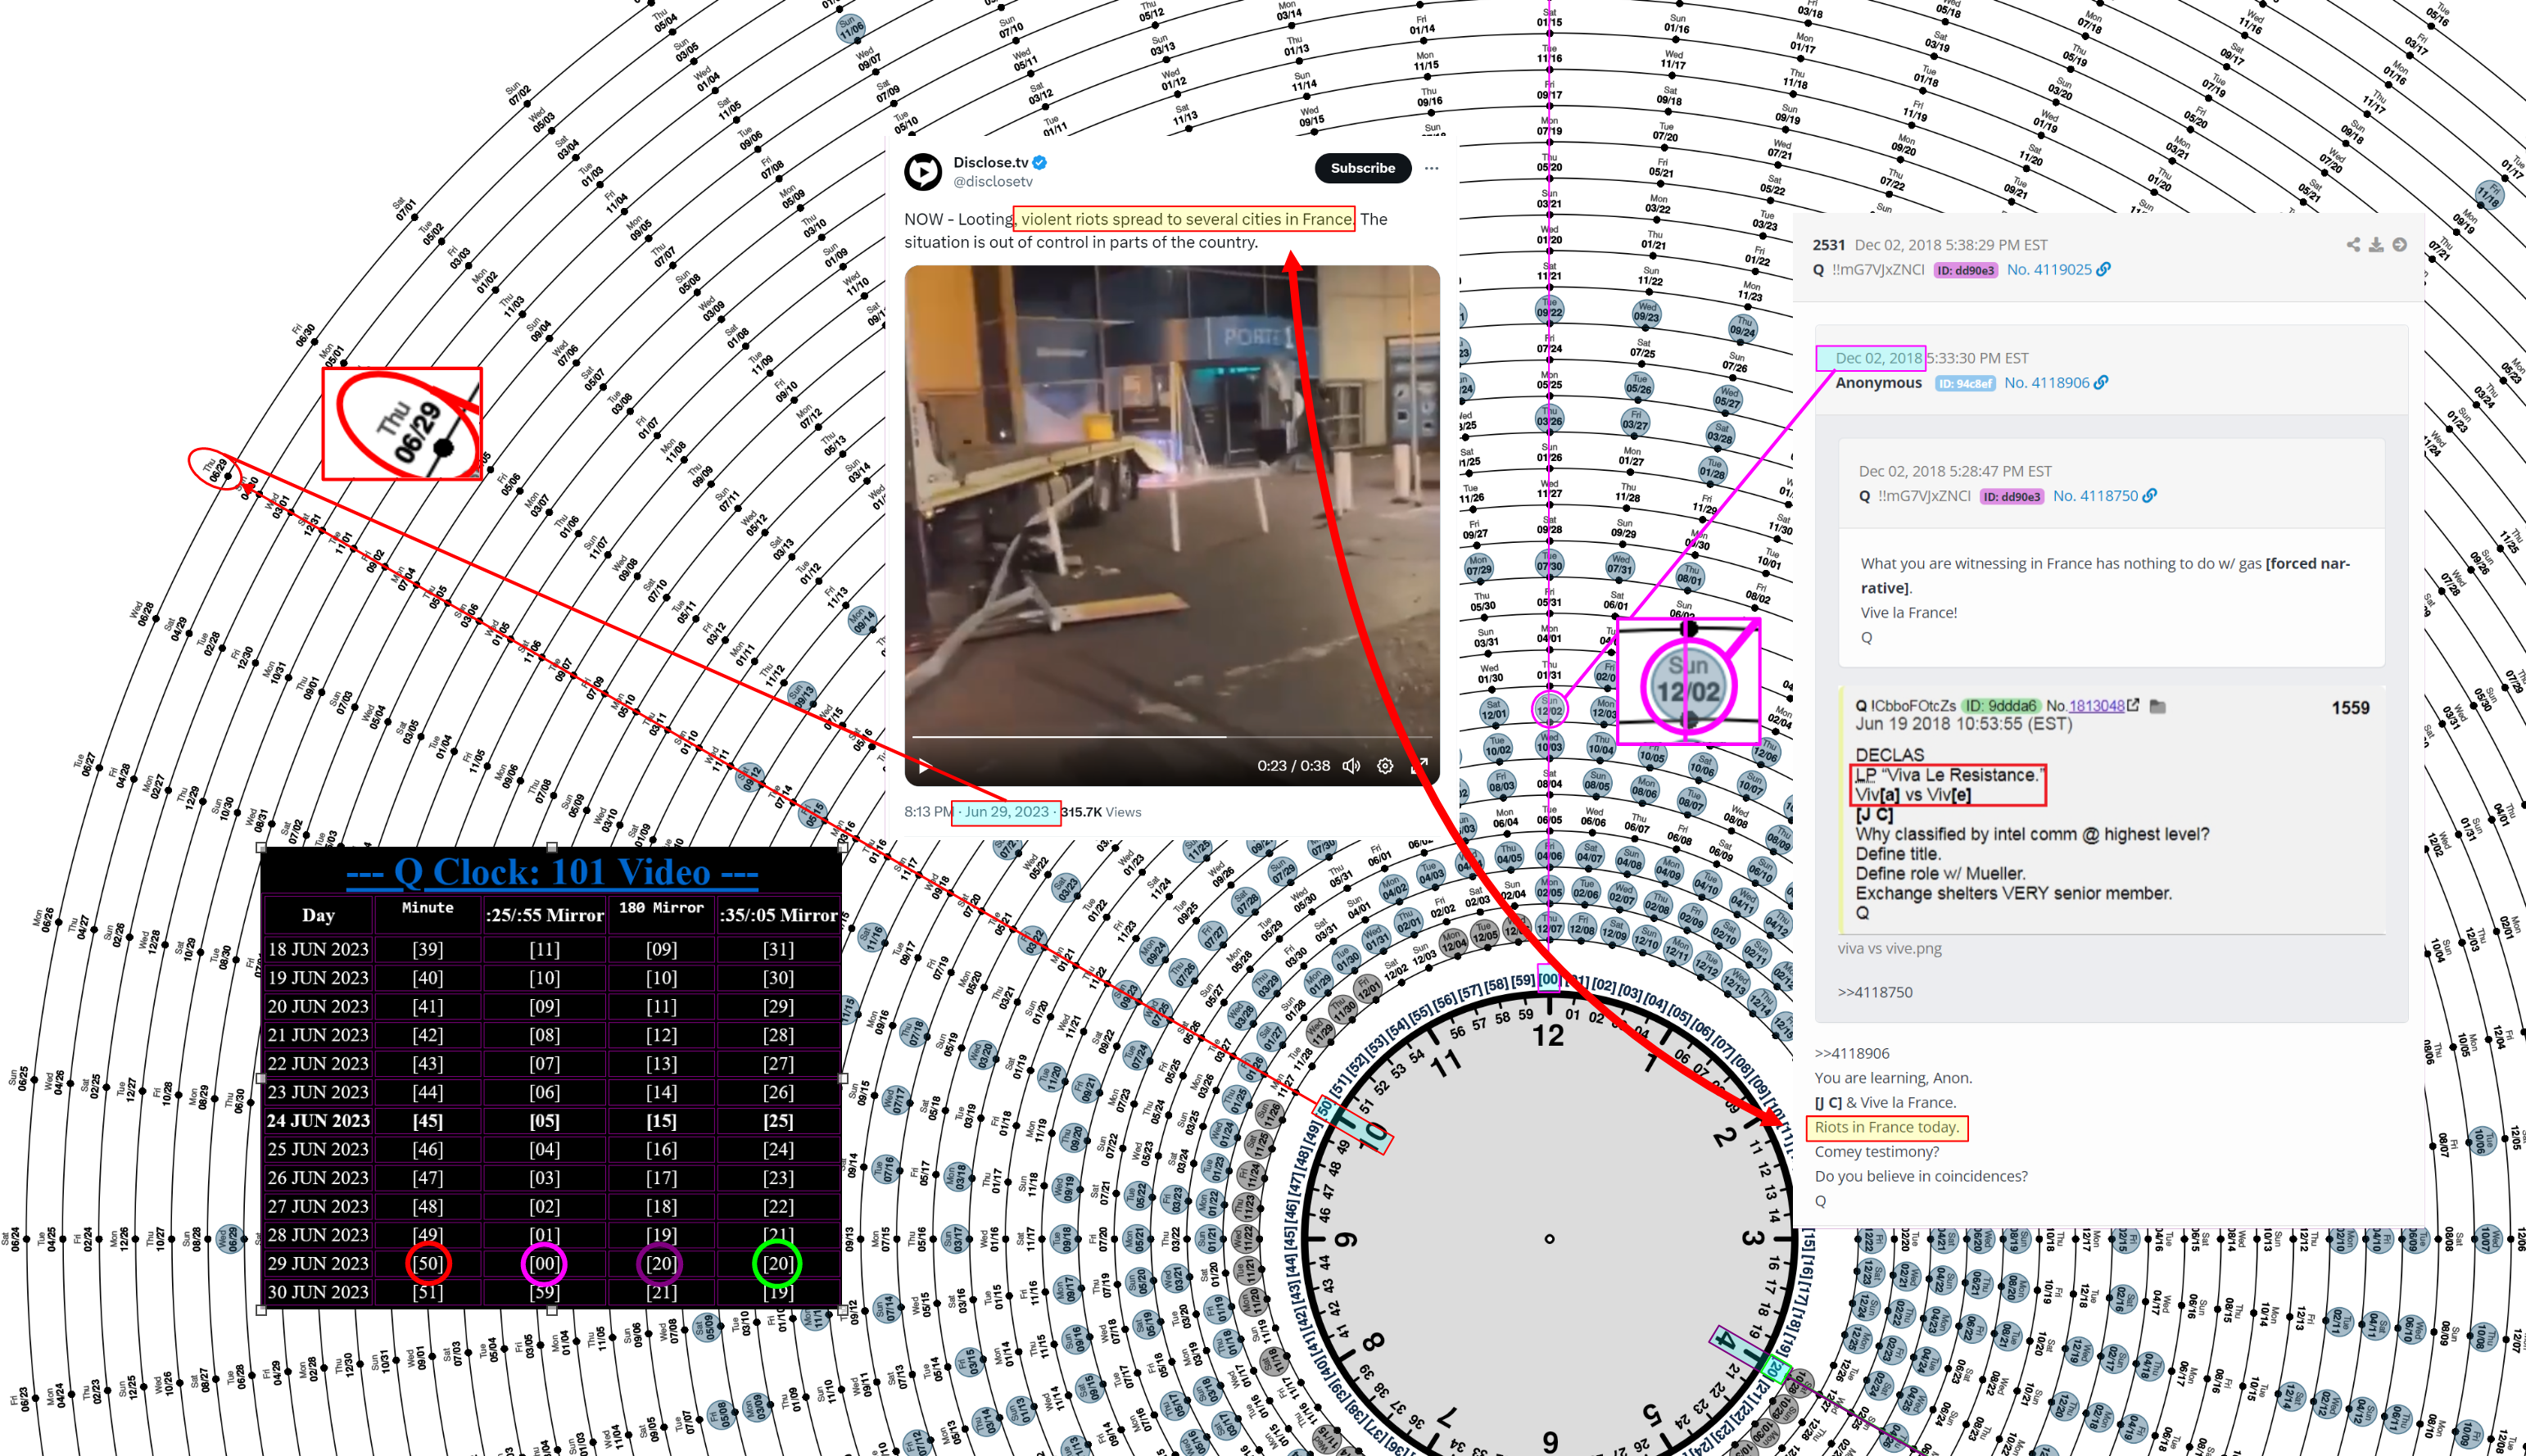
Task: Click the 'Do you believe in coincidences?' line
Action: tap(1921, 1176)
